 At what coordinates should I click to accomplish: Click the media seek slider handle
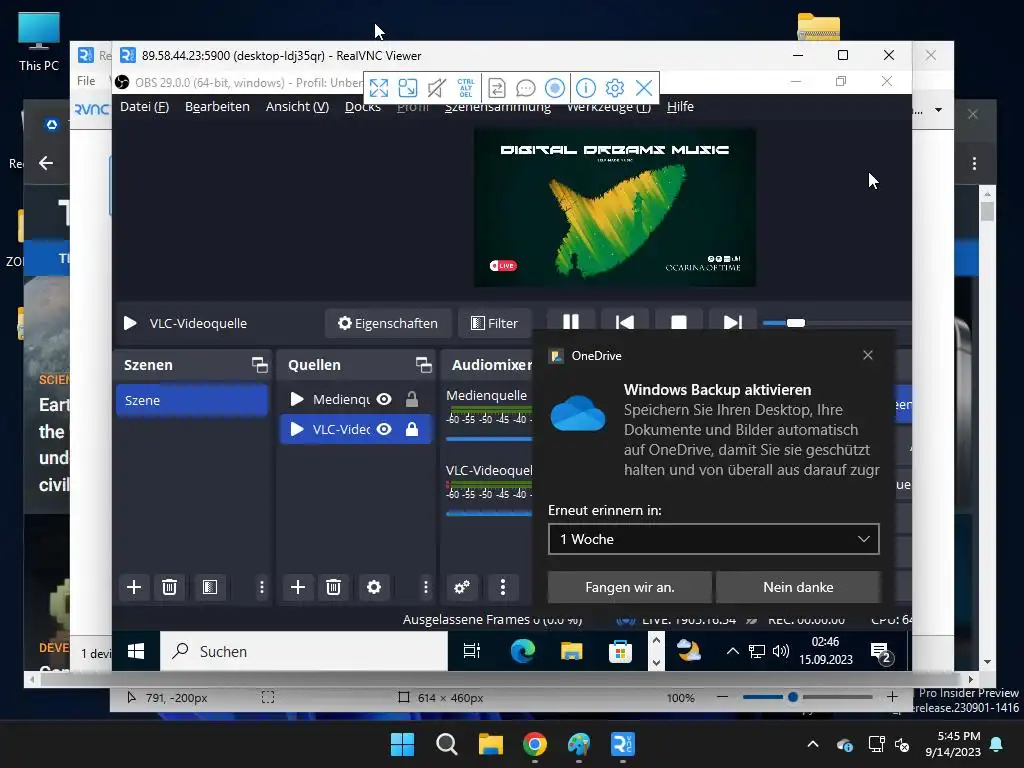(x=795, y=323)
